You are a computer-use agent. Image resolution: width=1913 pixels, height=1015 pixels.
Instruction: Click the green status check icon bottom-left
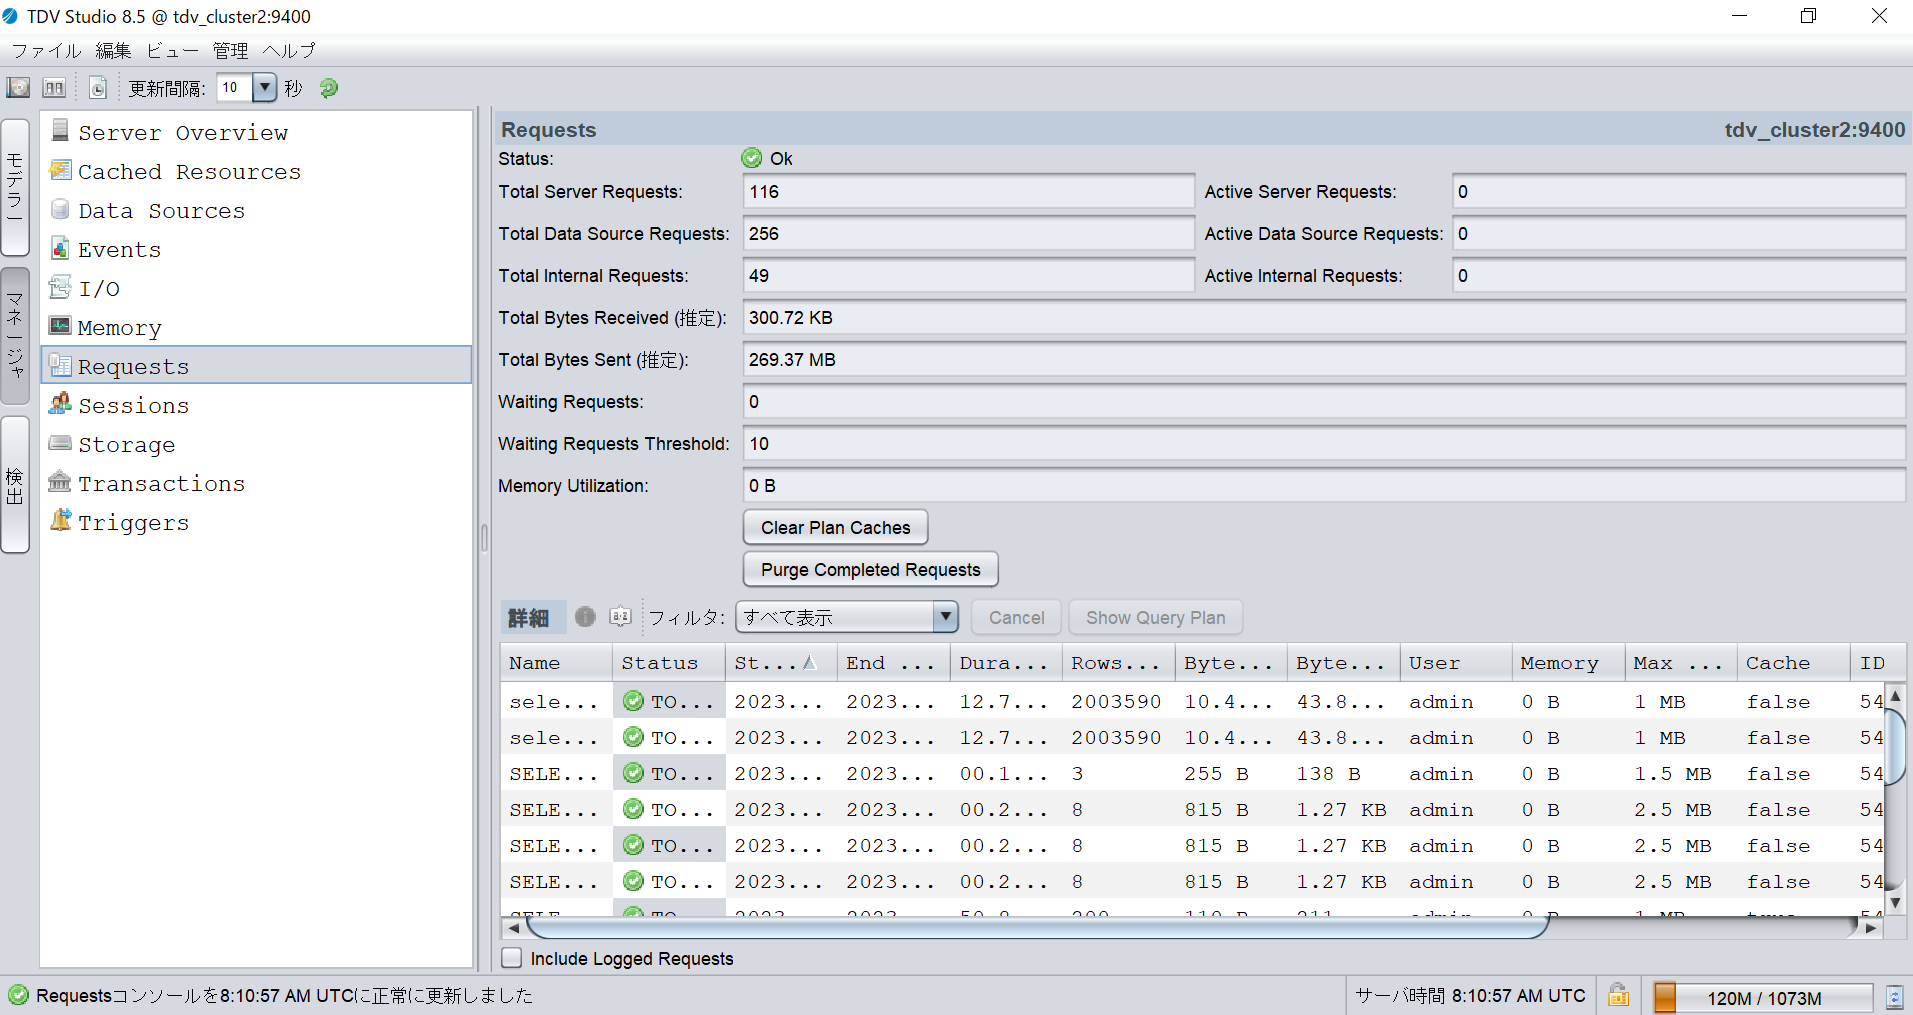coord(18,995)
